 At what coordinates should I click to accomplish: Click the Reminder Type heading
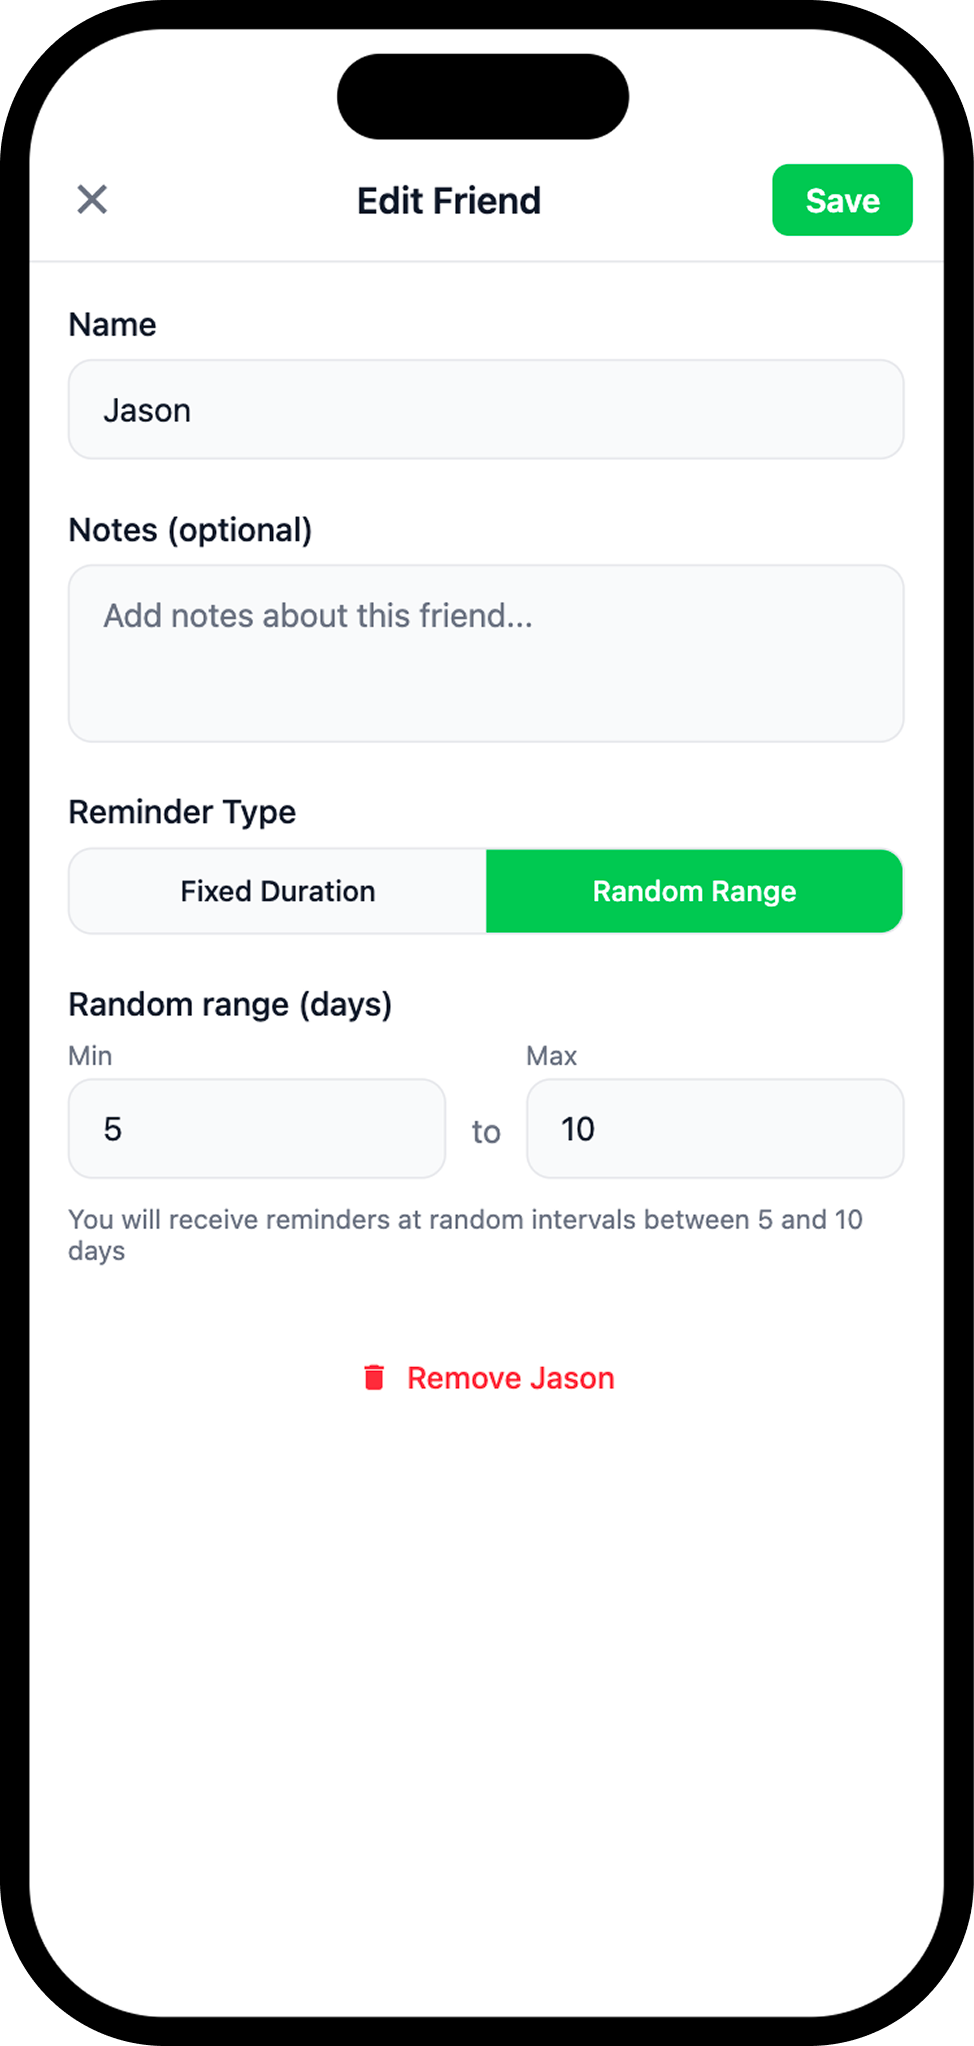coord(182,812)
